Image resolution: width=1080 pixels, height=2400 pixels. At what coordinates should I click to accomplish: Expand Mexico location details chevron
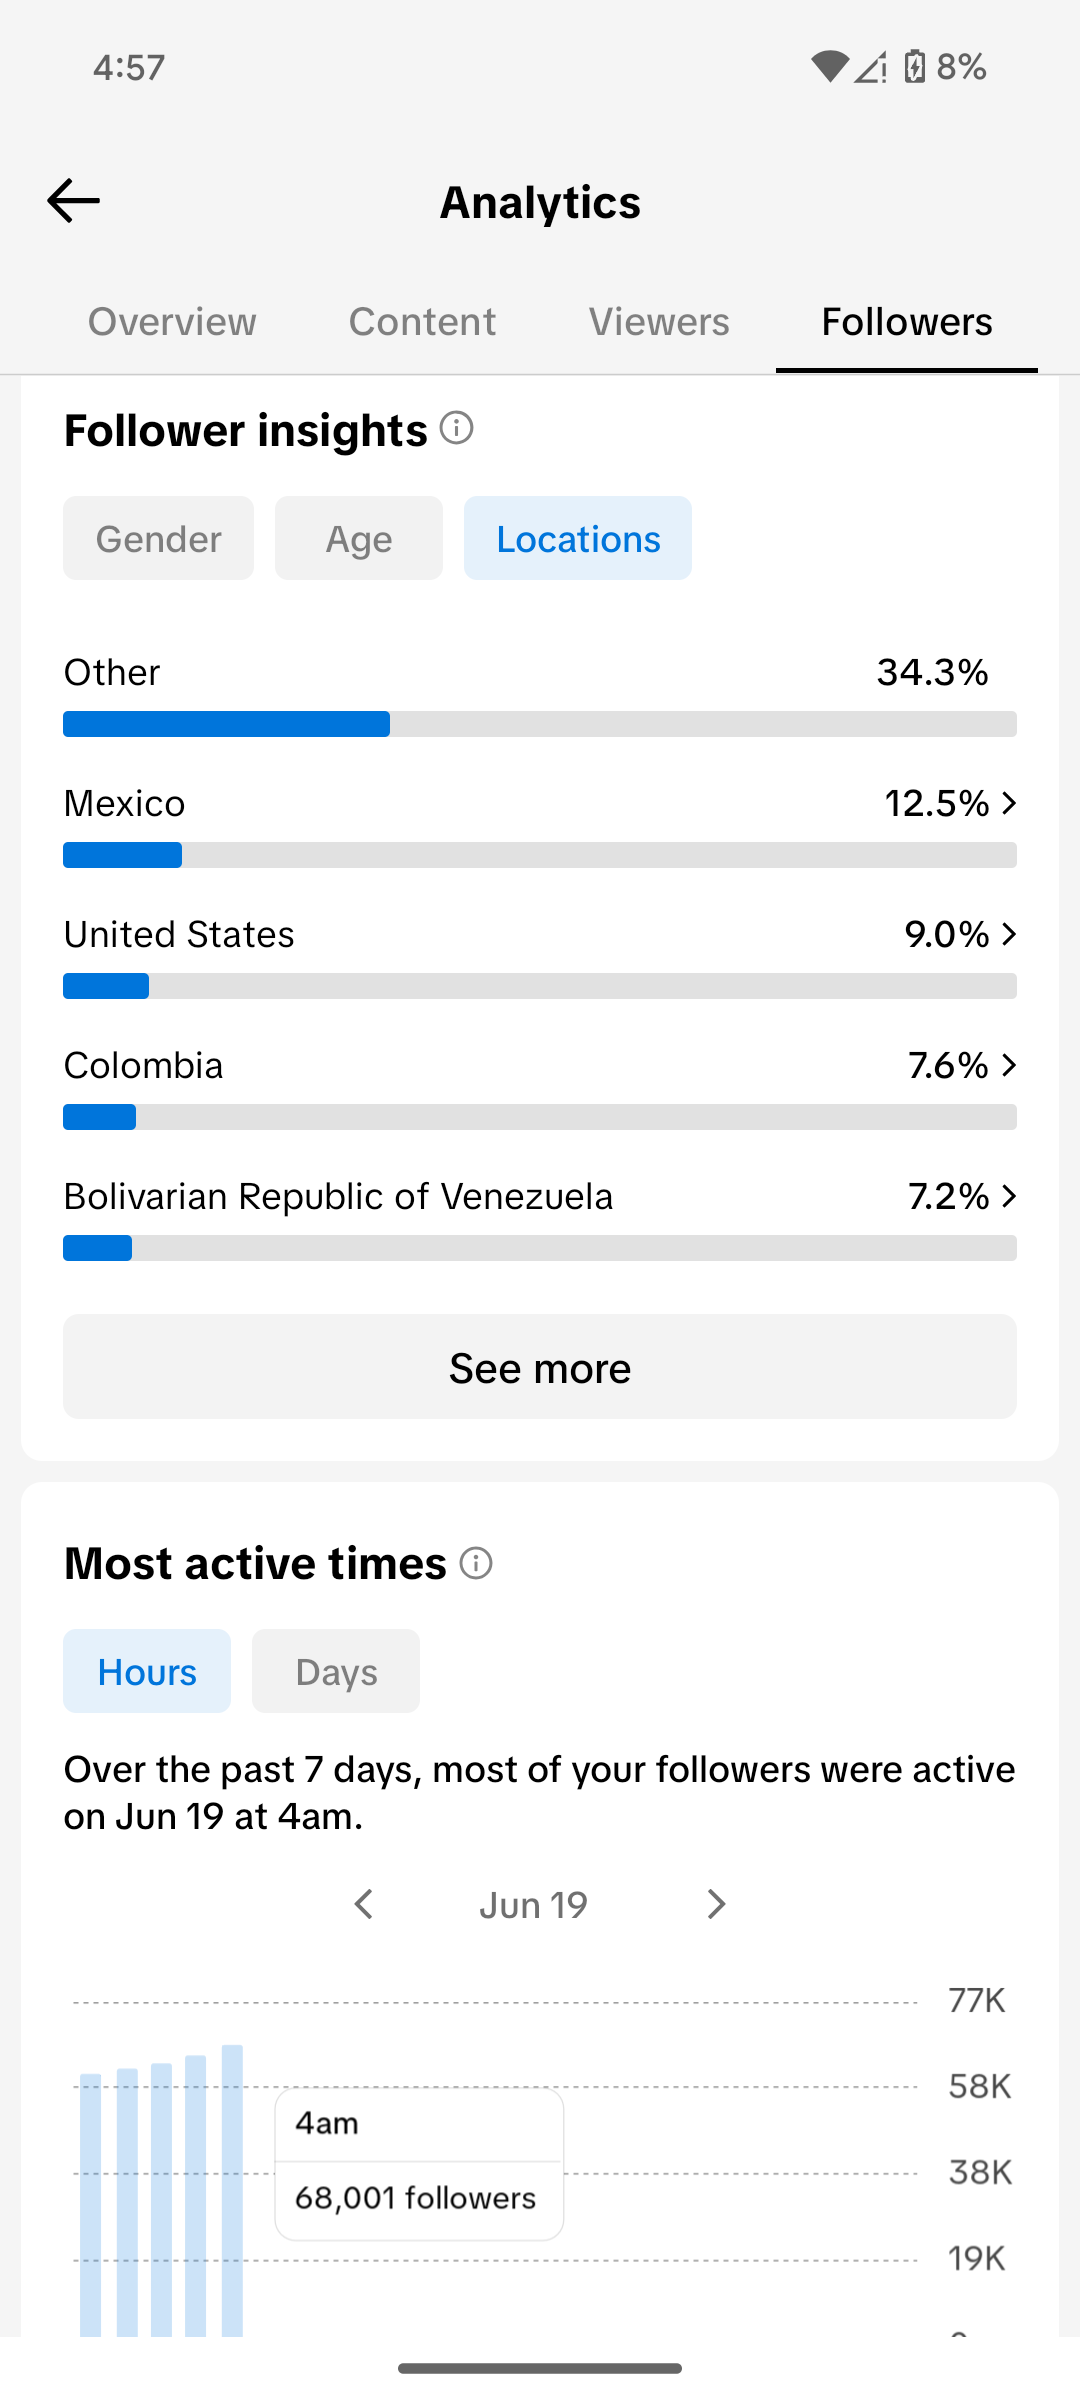click(1009, 803)
